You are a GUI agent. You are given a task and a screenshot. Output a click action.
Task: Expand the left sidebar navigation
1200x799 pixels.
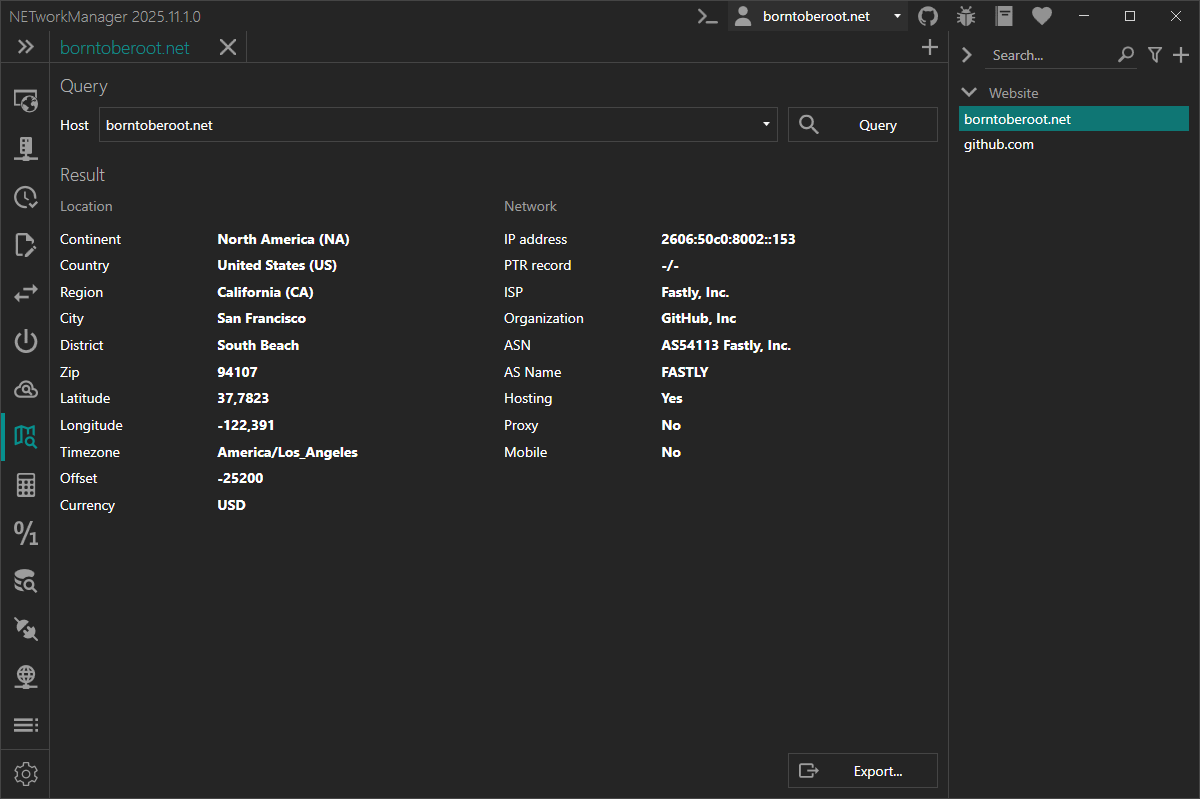[26, 47]
